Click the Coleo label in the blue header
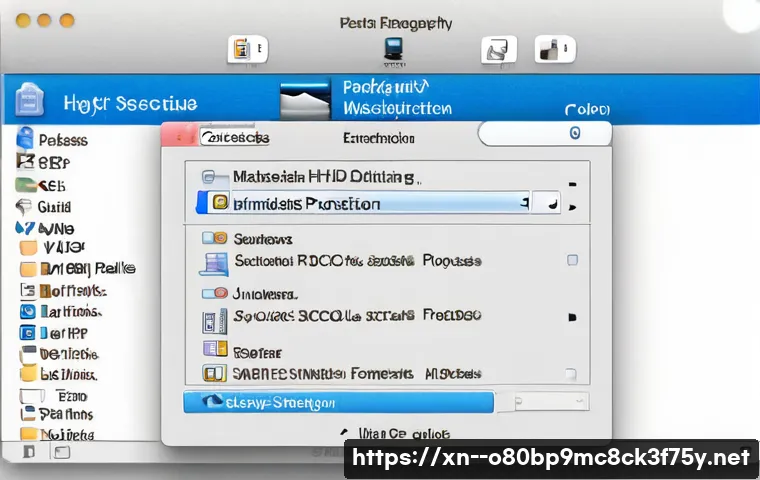760x480 pixels. (x=588, y=108)
